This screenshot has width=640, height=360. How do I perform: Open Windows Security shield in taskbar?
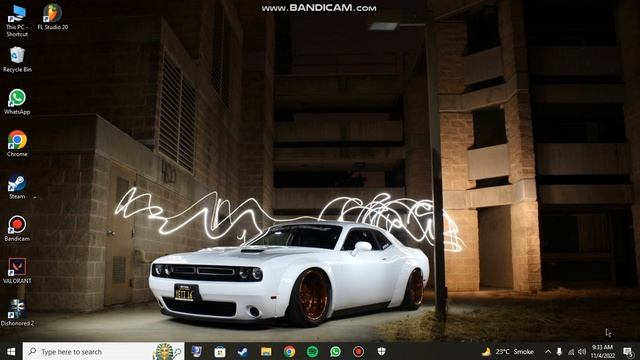382,351
